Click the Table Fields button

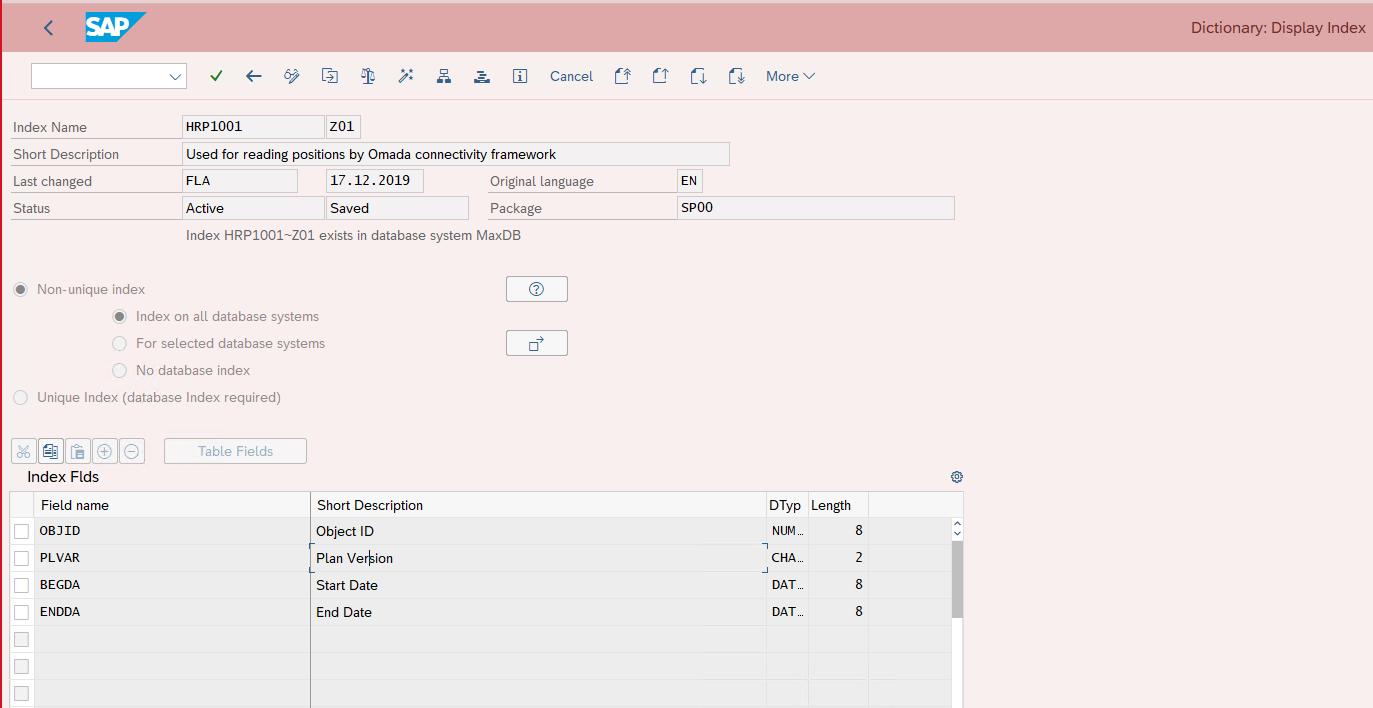(x=235, y=451)
